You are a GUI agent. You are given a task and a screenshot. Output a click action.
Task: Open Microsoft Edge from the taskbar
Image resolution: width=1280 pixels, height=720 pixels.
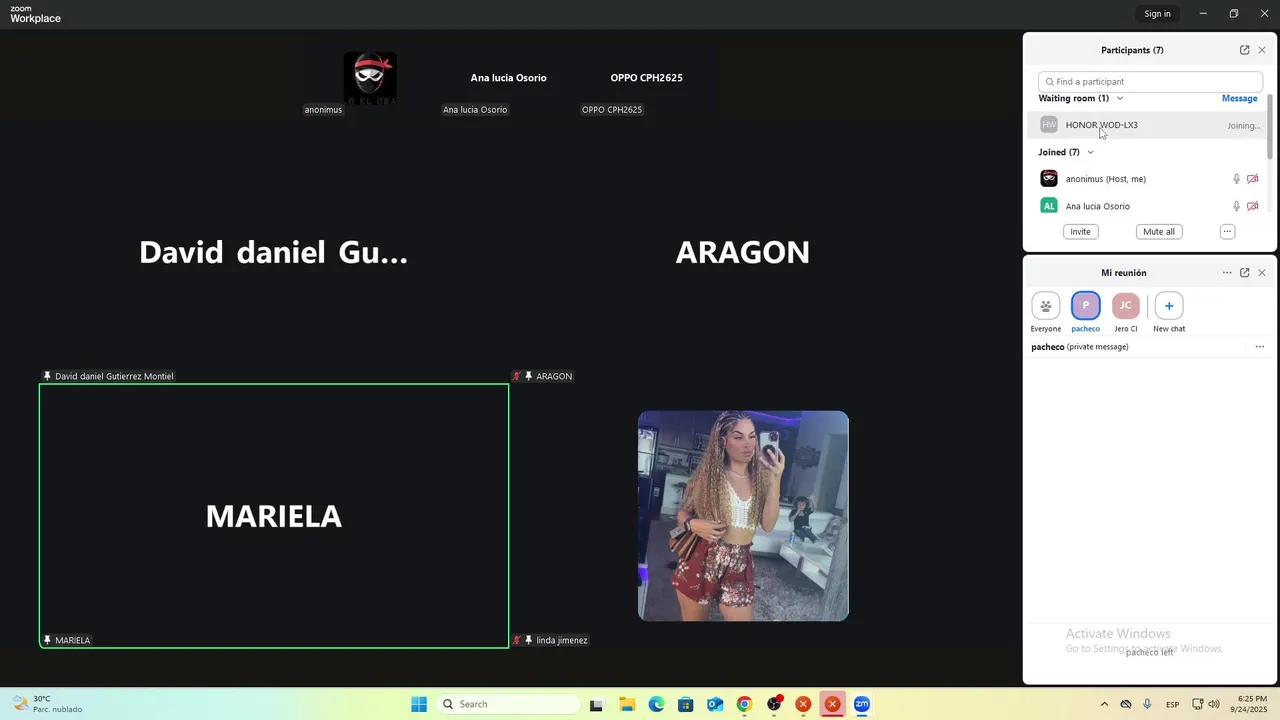point(656,704)
